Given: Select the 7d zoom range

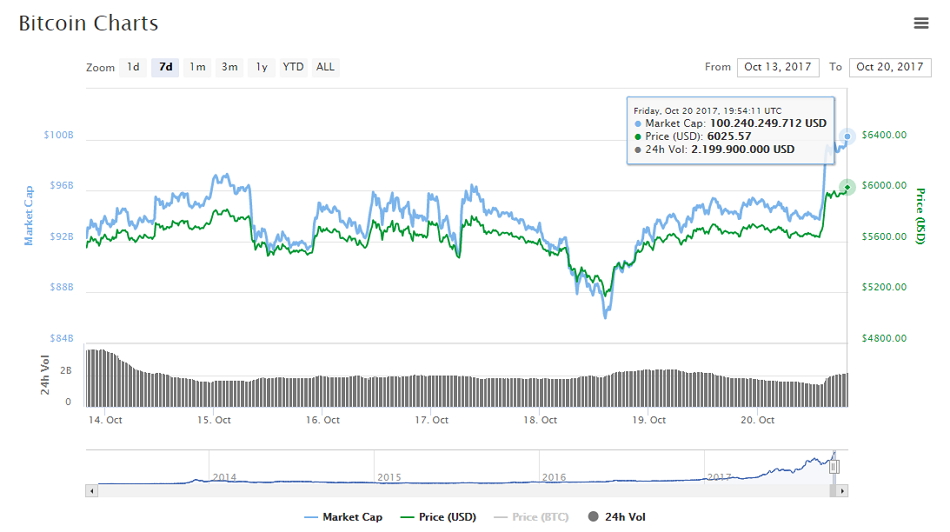Looking at the screenshot, I should (x=165, y=67).
